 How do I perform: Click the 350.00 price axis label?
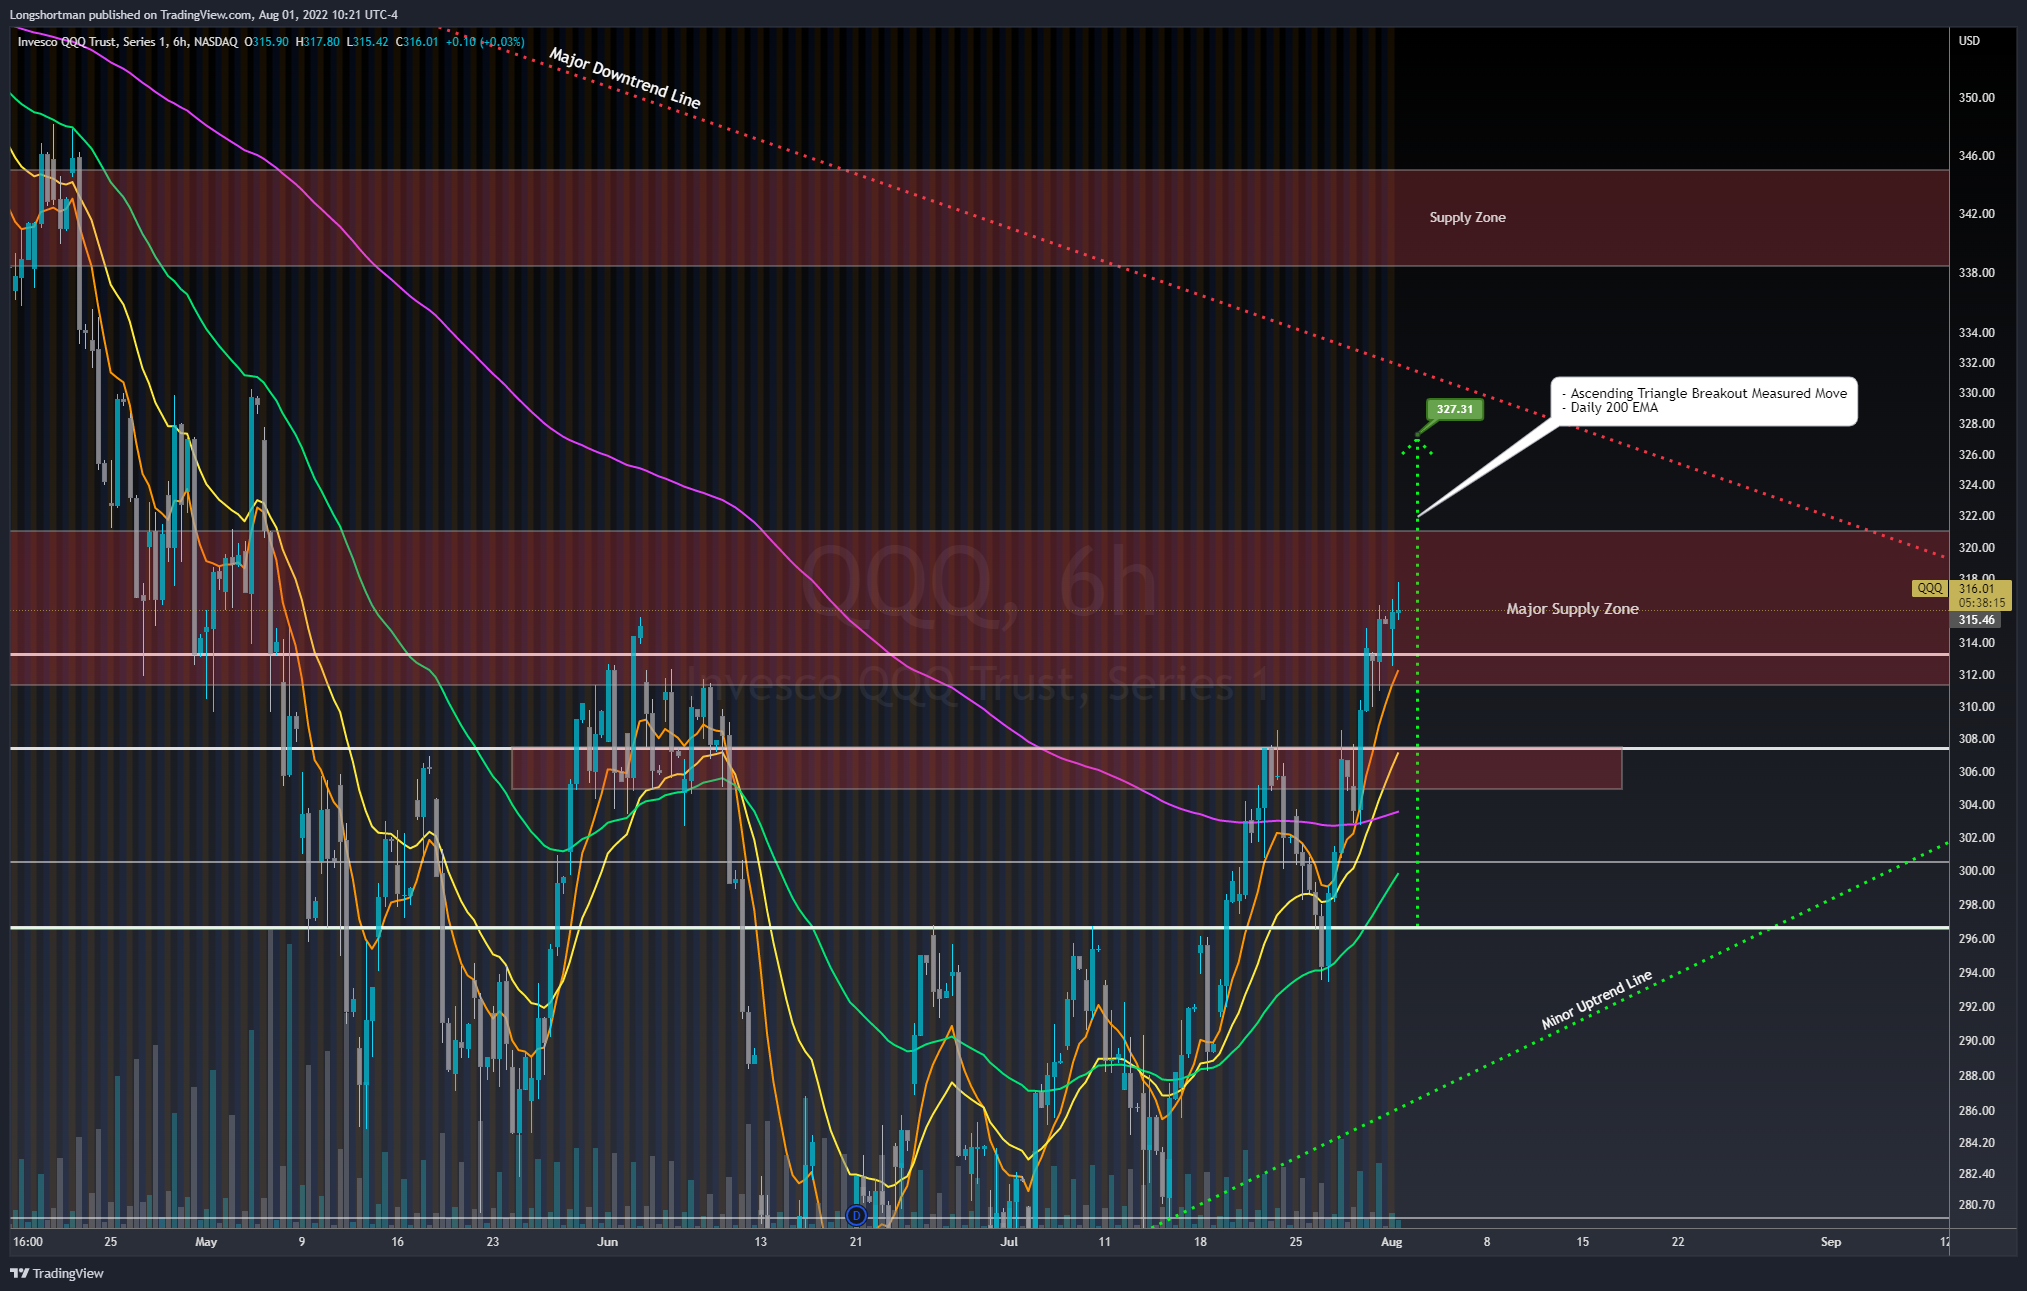(1976, 98)
